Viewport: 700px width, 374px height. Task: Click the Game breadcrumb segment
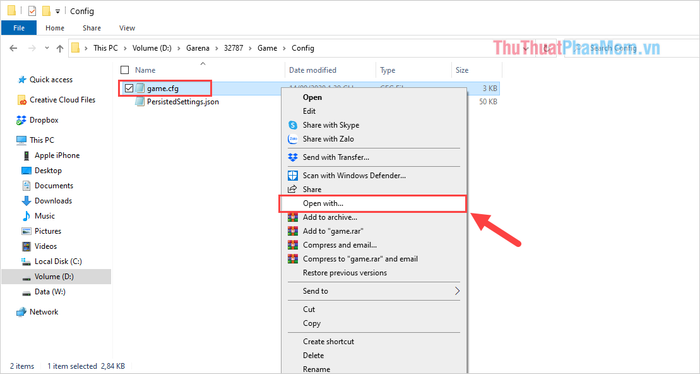(x=267, y=48)
